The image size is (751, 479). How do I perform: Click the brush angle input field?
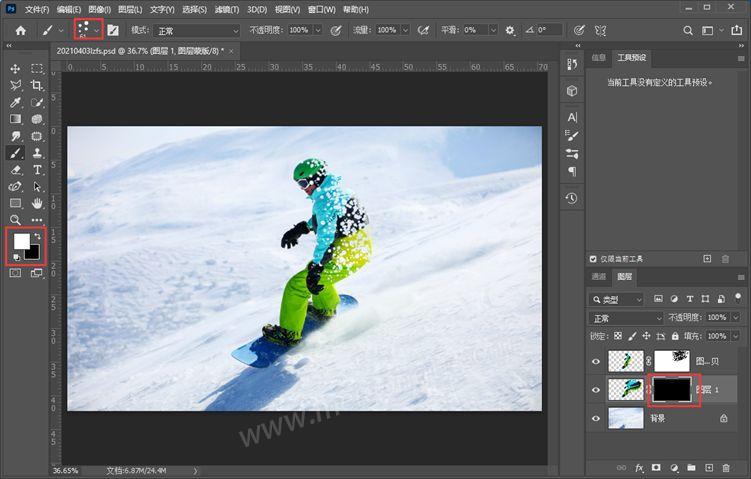coord(548,30)
